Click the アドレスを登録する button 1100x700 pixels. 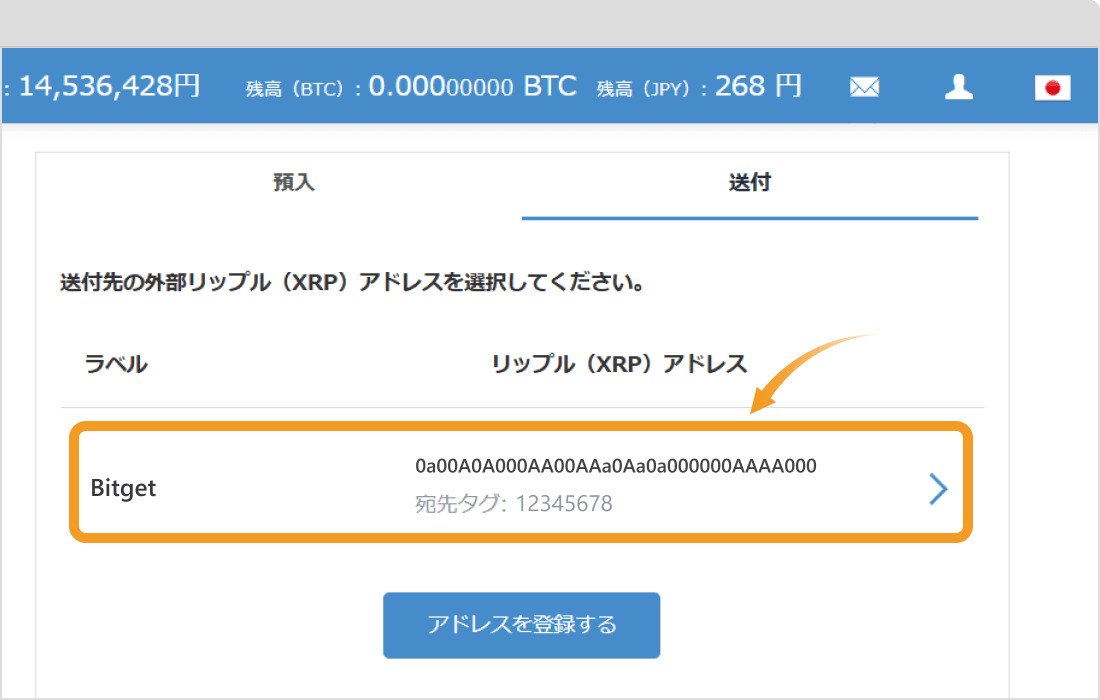pos(521,624)
